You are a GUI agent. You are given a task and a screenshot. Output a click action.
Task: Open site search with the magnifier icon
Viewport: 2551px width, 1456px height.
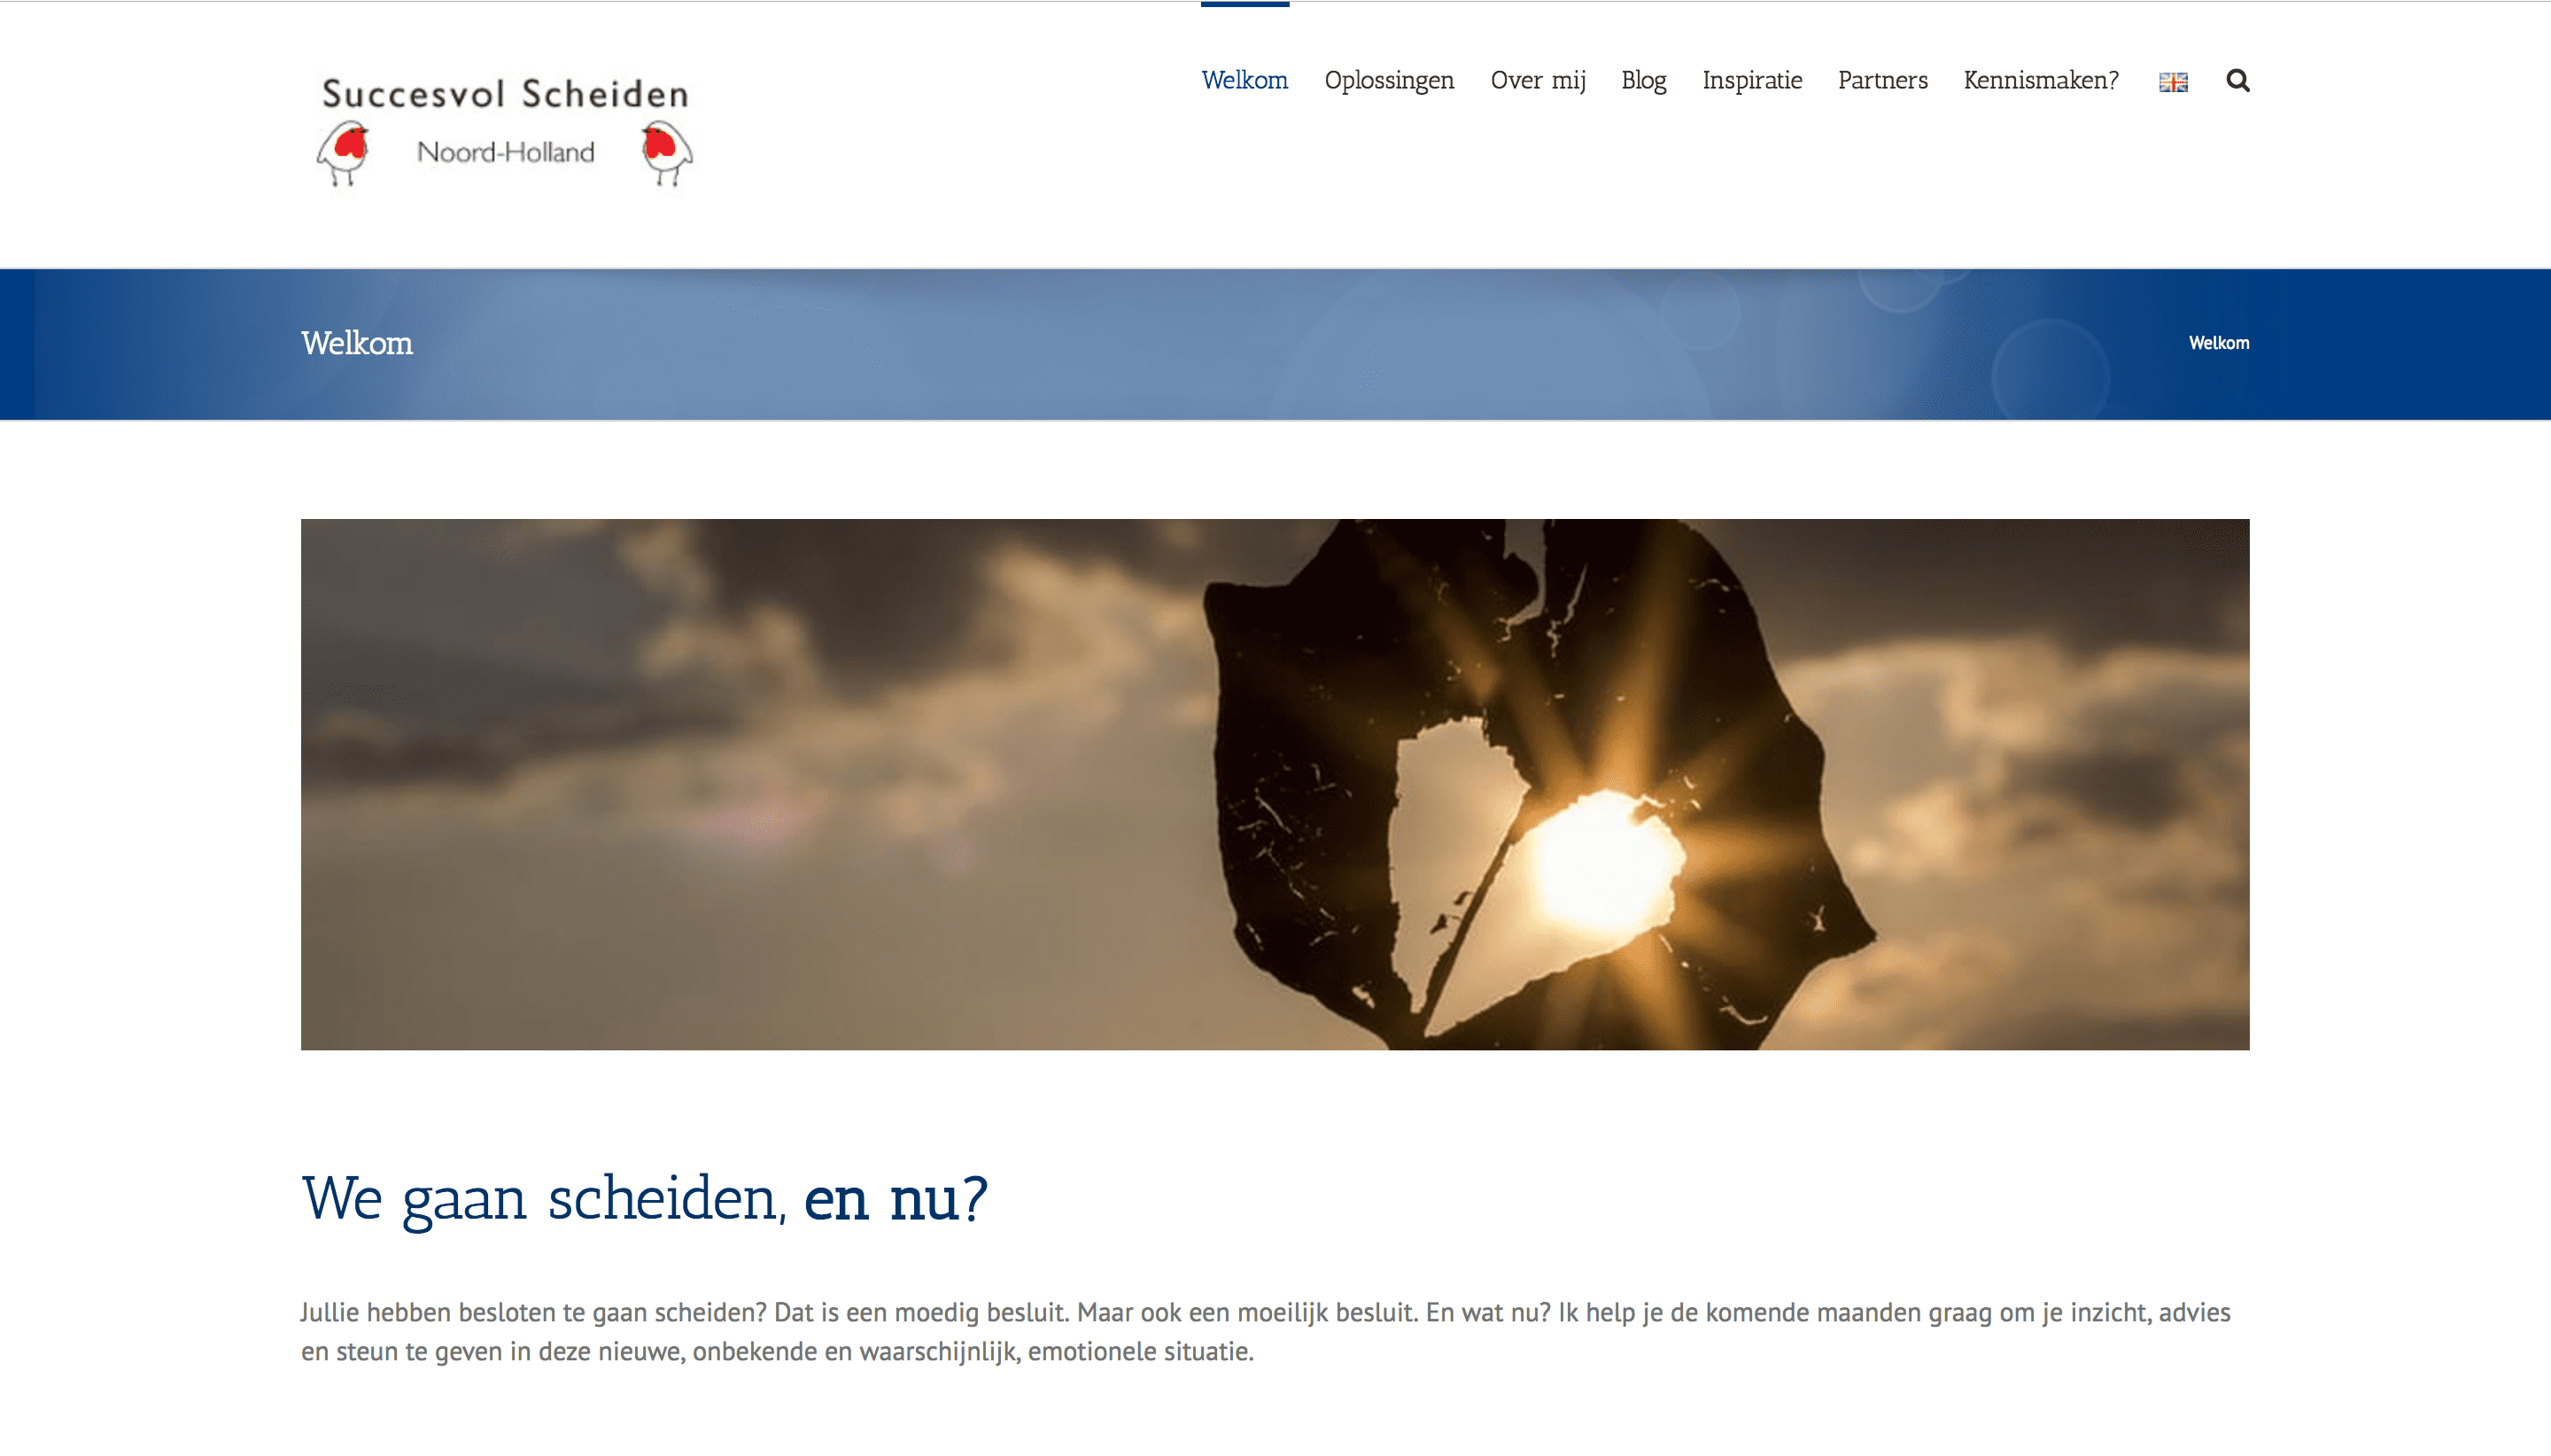click(x=2238, y=80)
